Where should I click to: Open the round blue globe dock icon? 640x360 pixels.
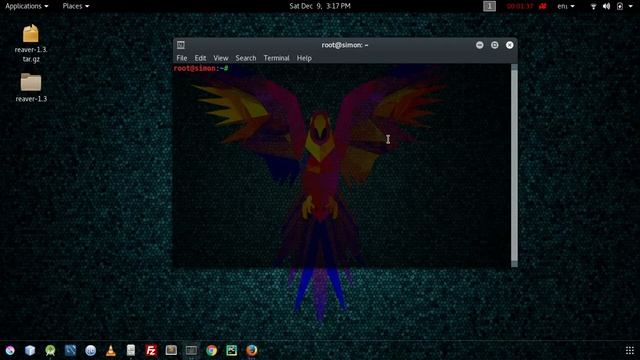[91, 350]
